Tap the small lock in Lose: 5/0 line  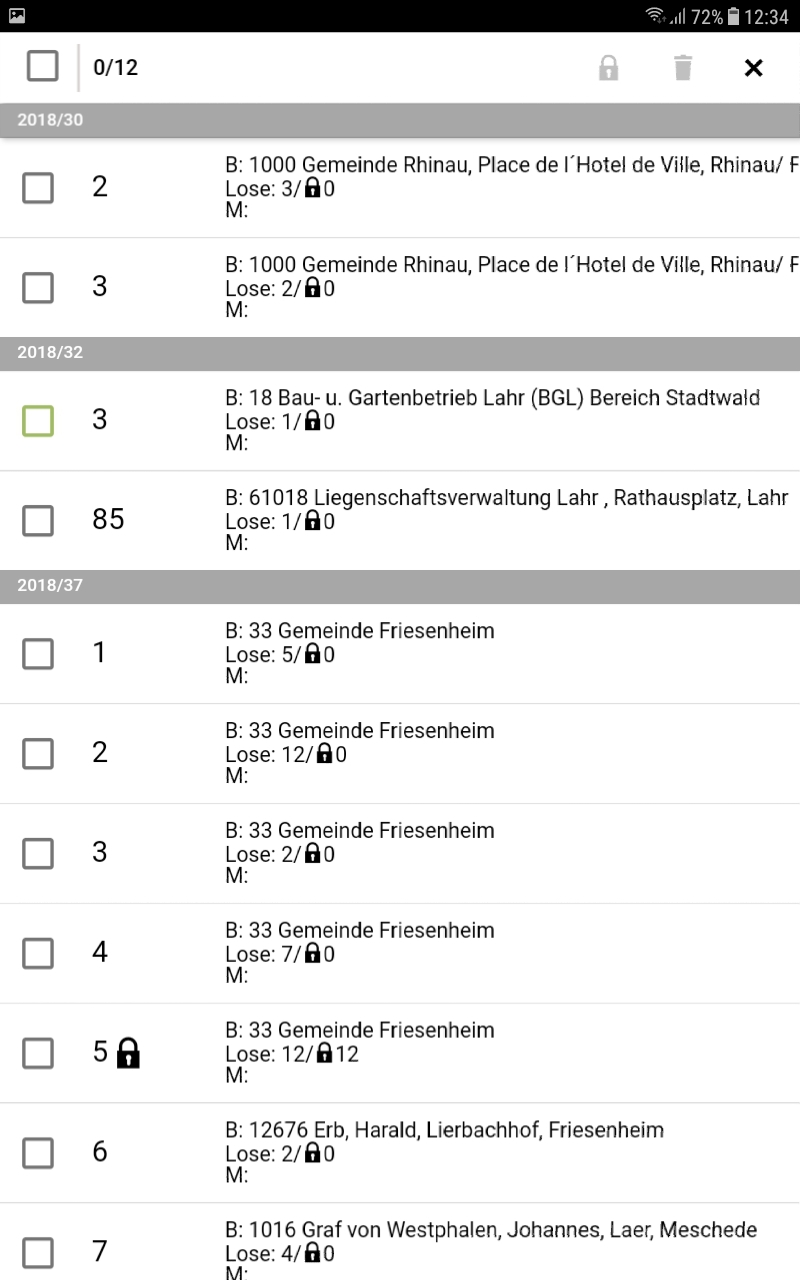pyautogui.click(x=312, y=654)
